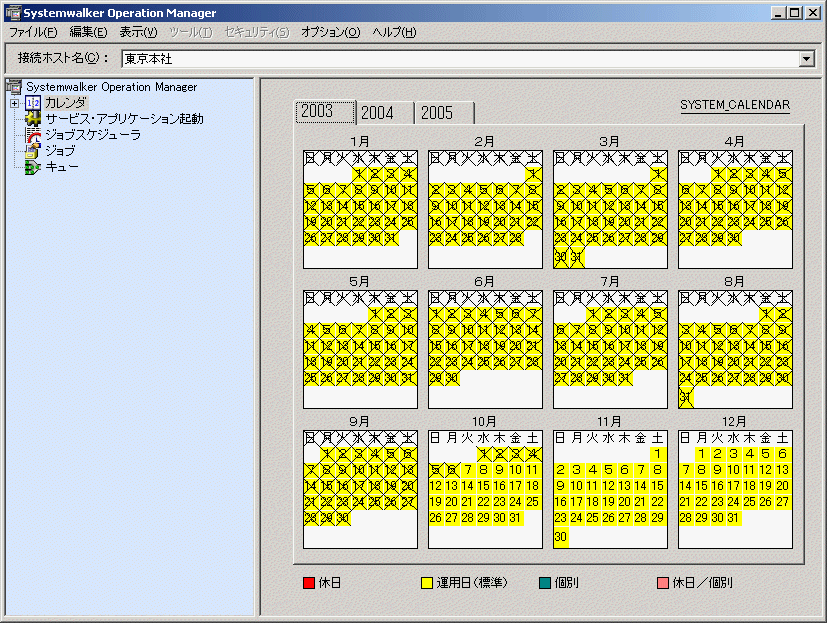The height and width of the screenshot is (623, 827).
Task: Click the 4月 month heading
Action: (734, 141)
